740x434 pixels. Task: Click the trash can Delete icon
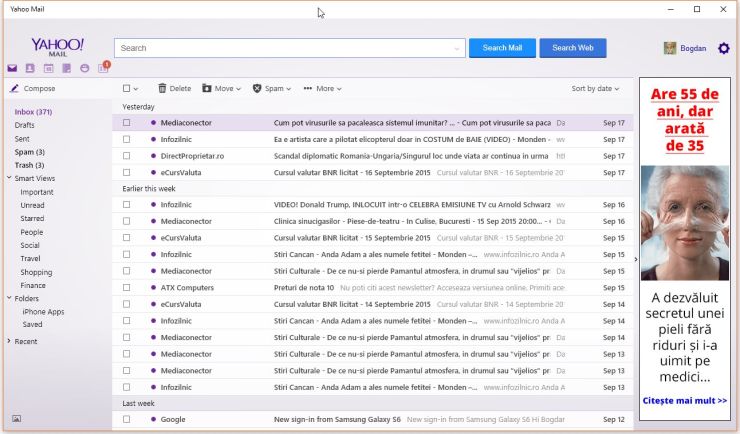pyautogui.click(x=163, y=88)
